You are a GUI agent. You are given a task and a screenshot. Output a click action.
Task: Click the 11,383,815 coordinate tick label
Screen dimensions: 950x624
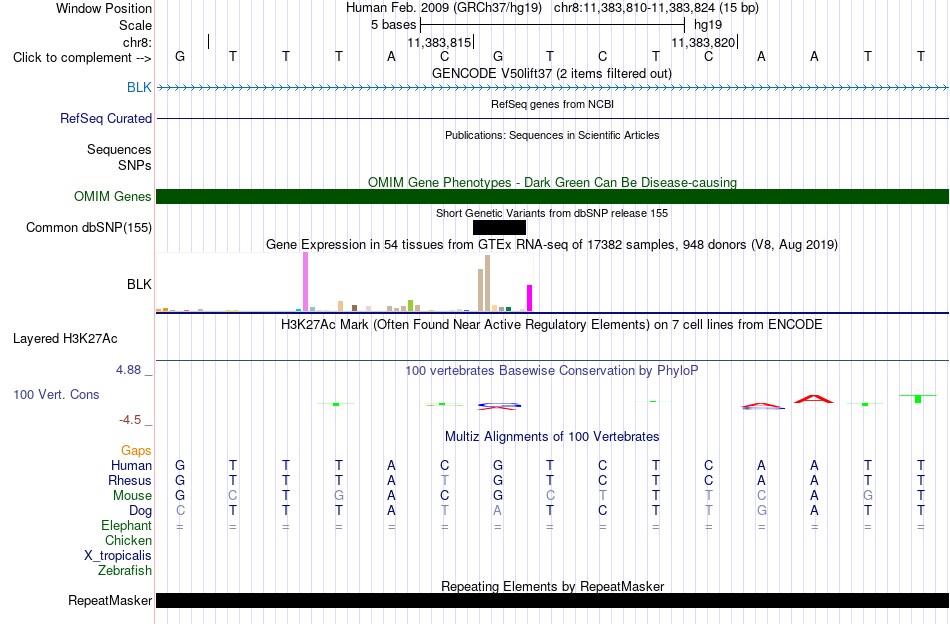click(439, 42)
